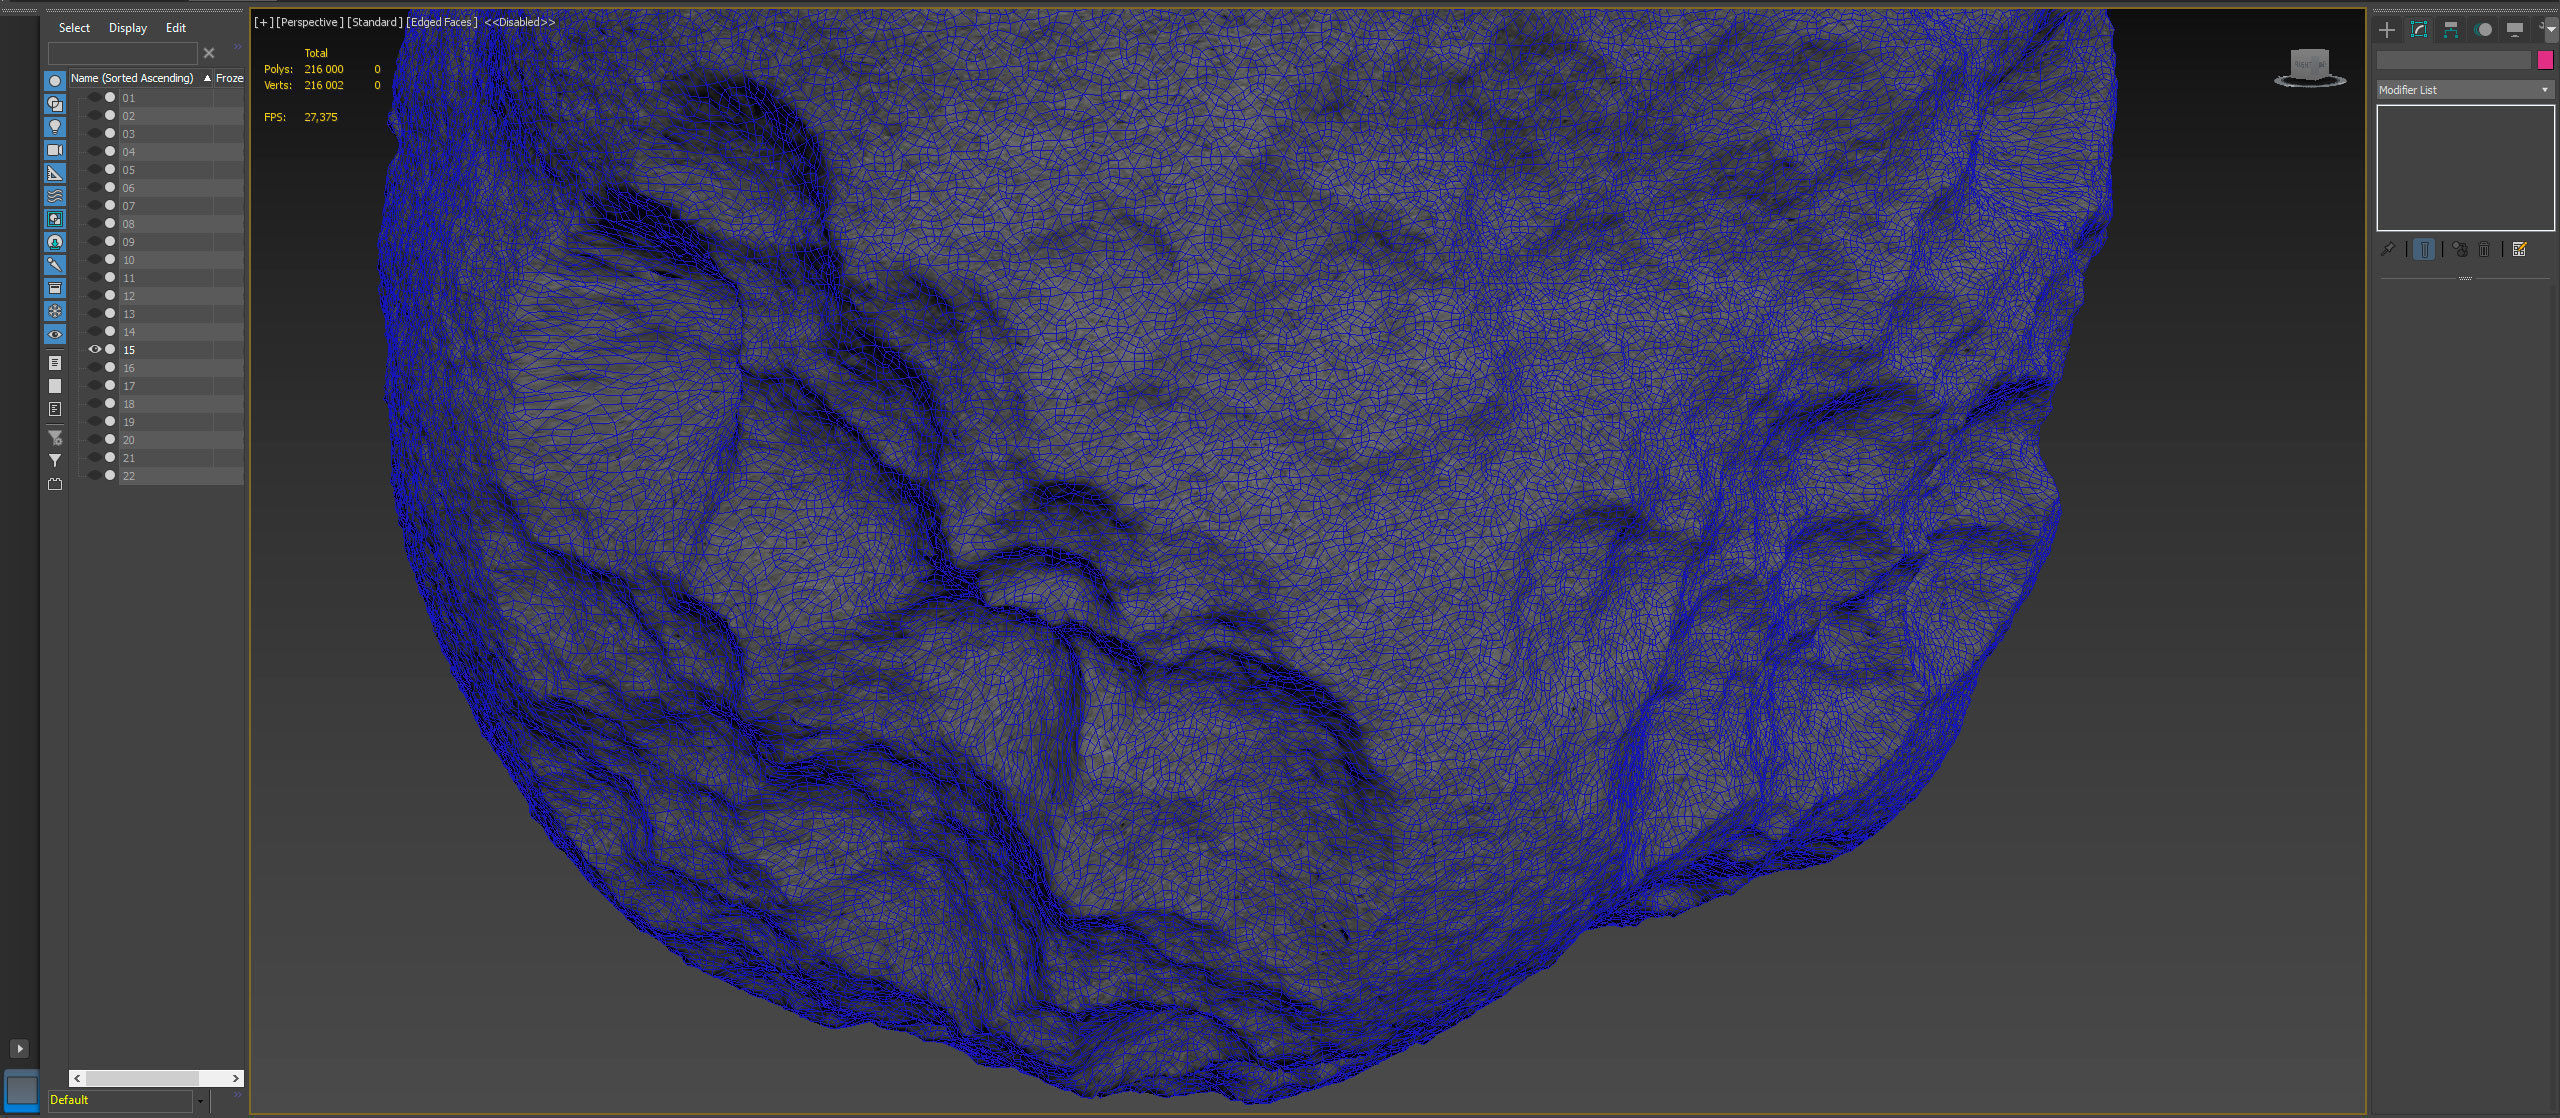The width and height of the screenshot is (2560, 1118).
Task: Open the Edged Faces viewport menu
Action: coord(442,22)
